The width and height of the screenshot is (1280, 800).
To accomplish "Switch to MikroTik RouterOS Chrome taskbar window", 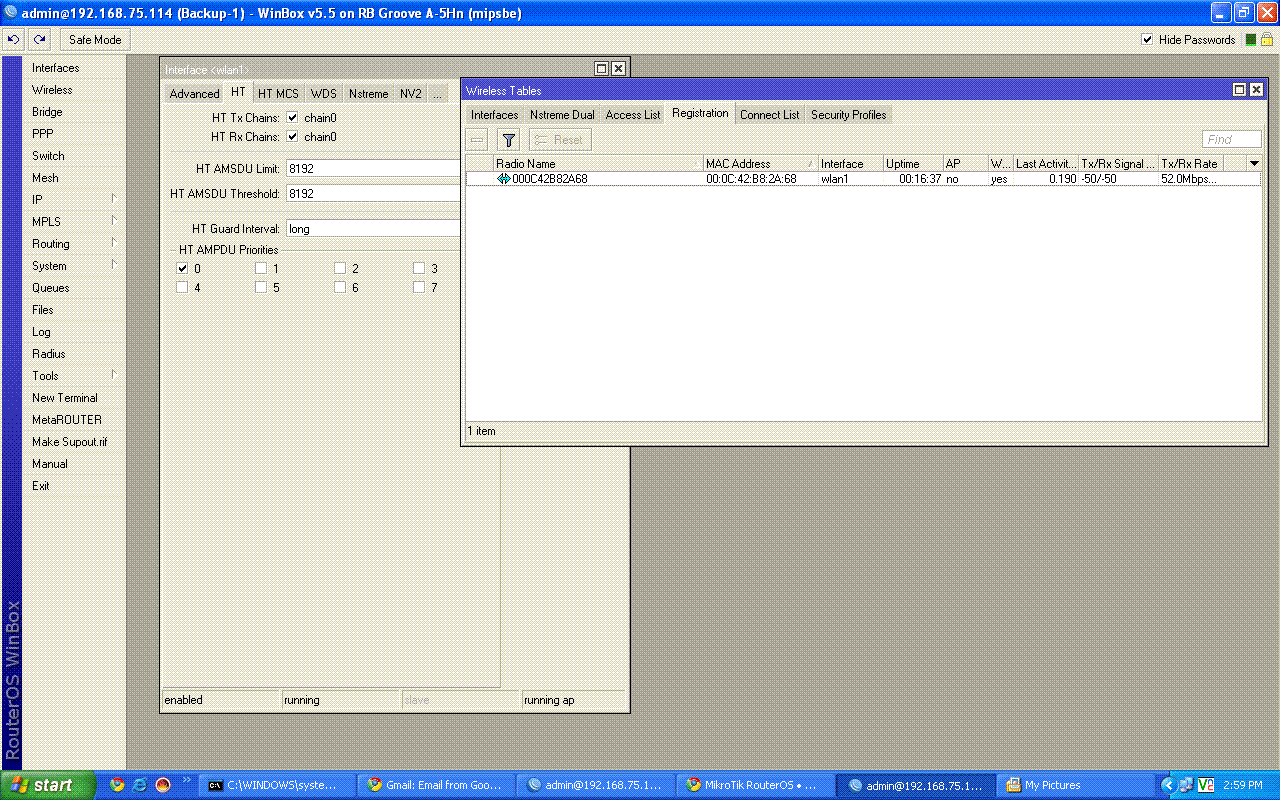I will (756, 785).
